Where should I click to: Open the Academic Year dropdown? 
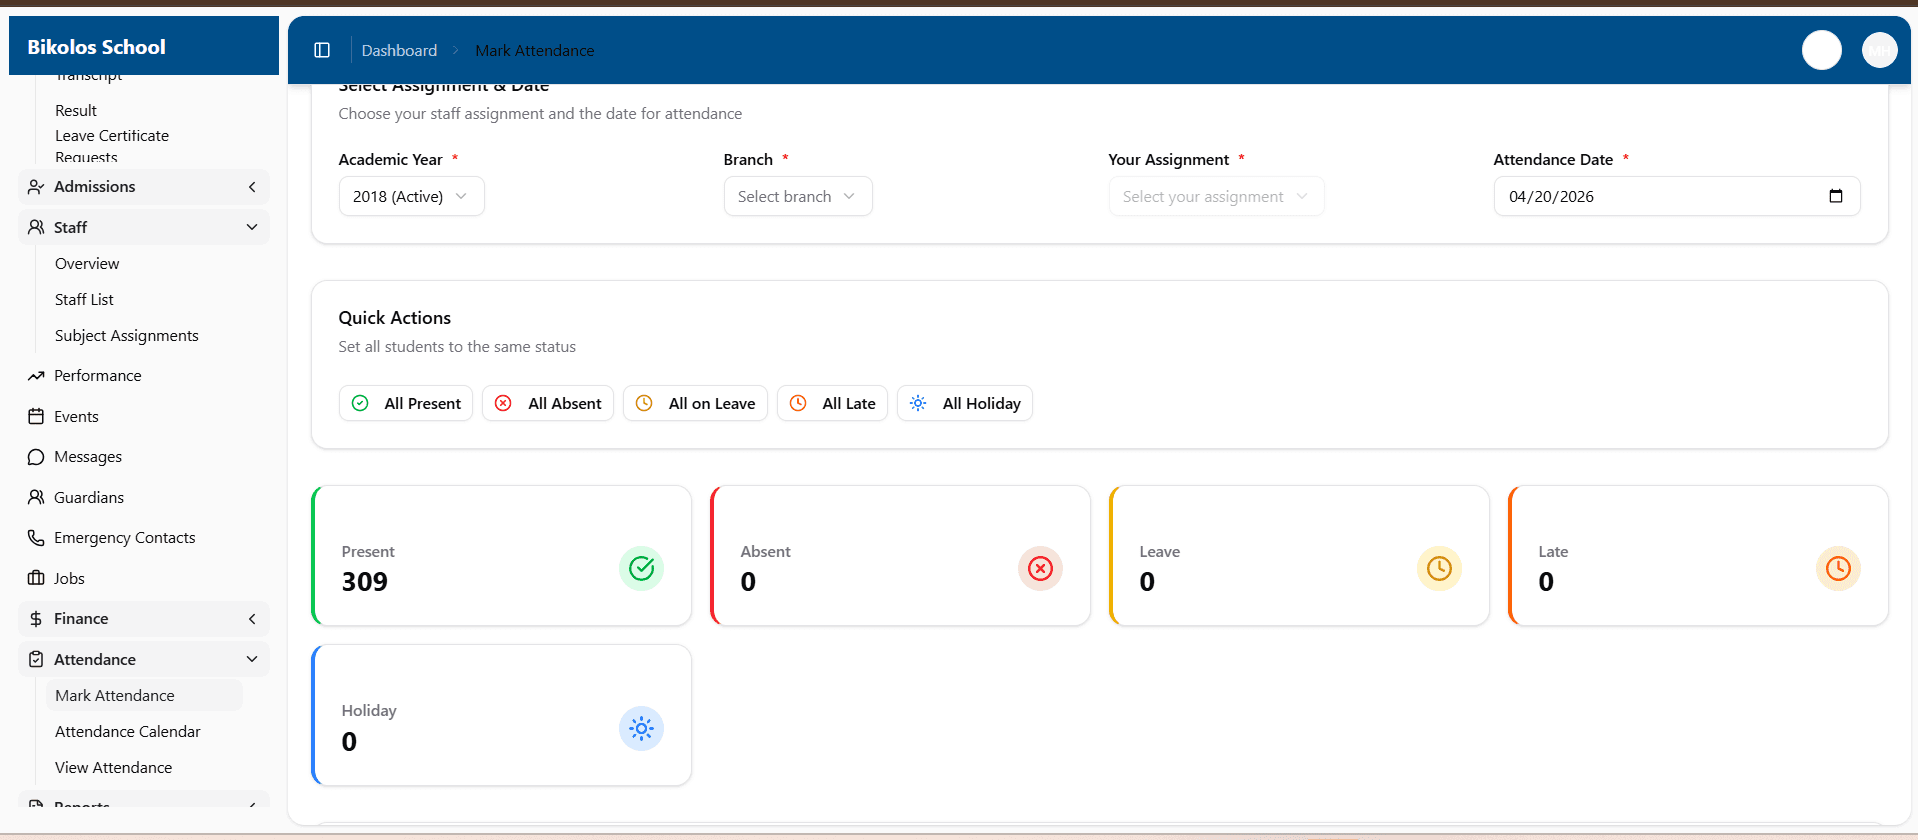411,196
